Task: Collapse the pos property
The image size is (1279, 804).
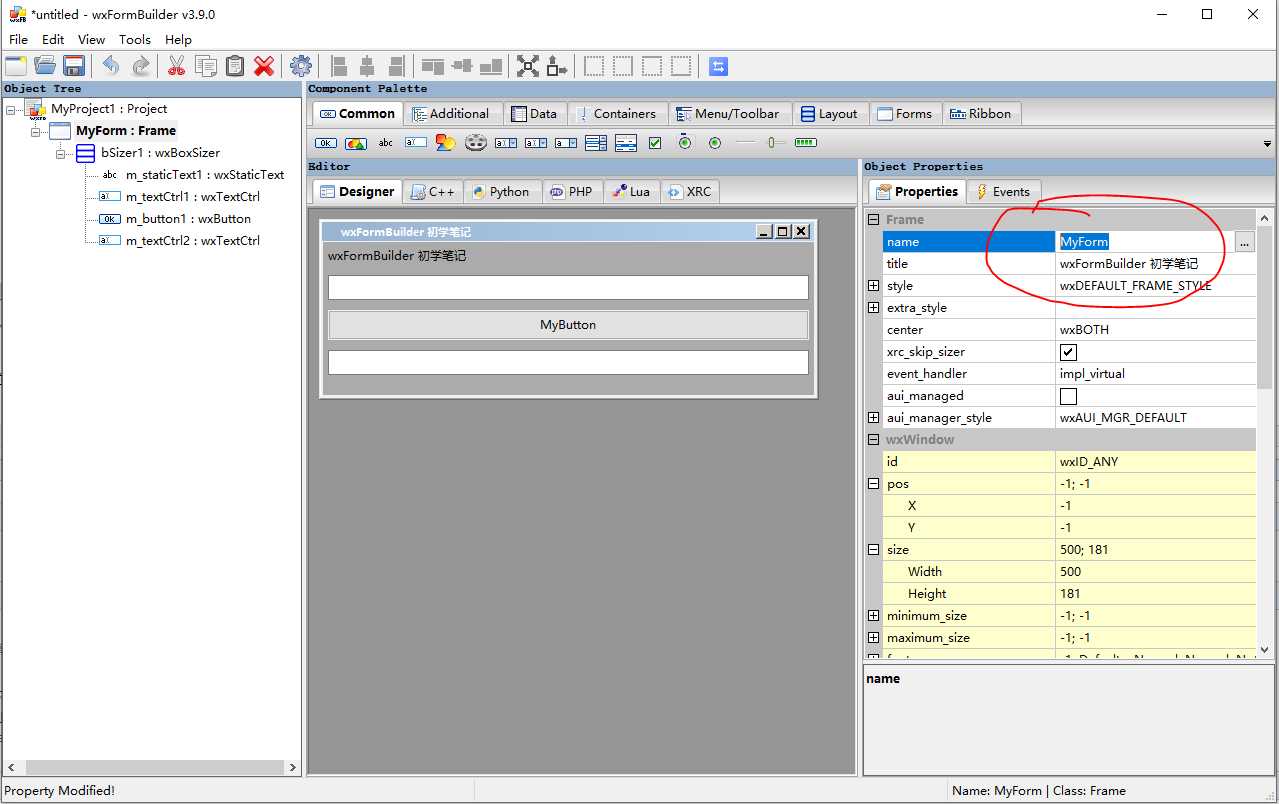Action: pyautogui.click(x=873, y=483)
